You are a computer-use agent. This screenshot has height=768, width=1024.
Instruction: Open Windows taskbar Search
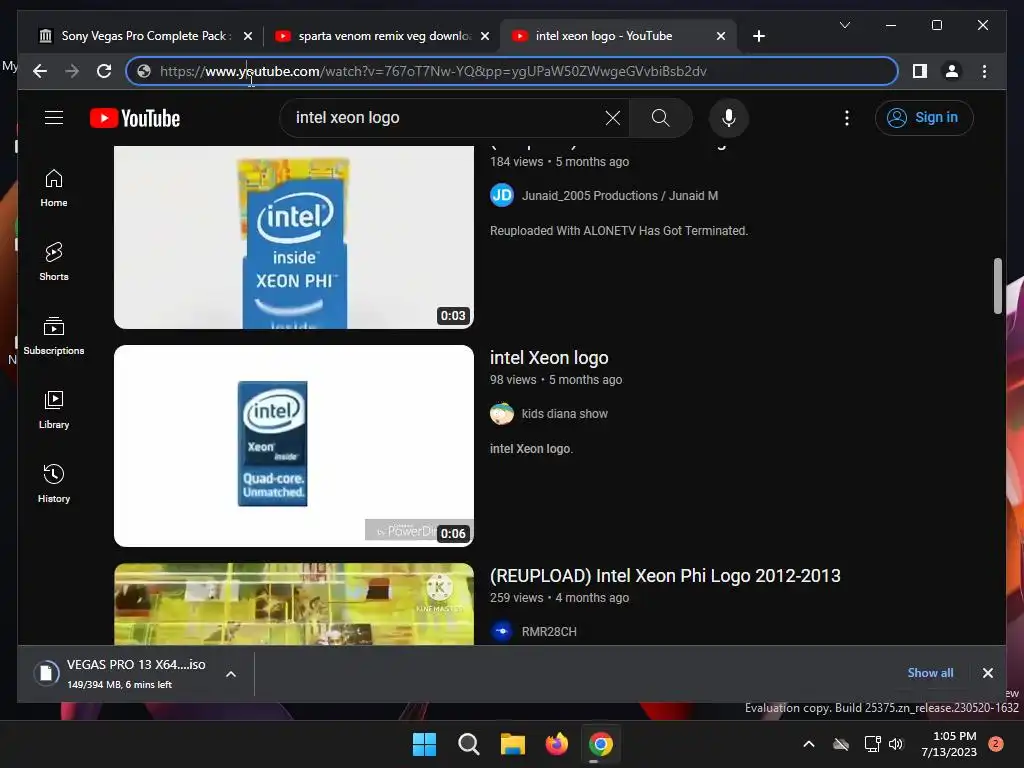(469, 744)
